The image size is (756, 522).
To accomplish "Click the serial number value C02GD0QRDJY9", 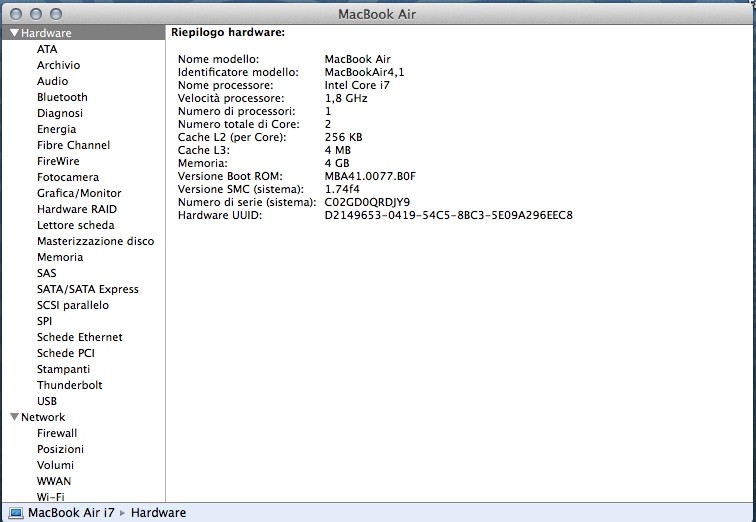I will [x=367, y=202].
